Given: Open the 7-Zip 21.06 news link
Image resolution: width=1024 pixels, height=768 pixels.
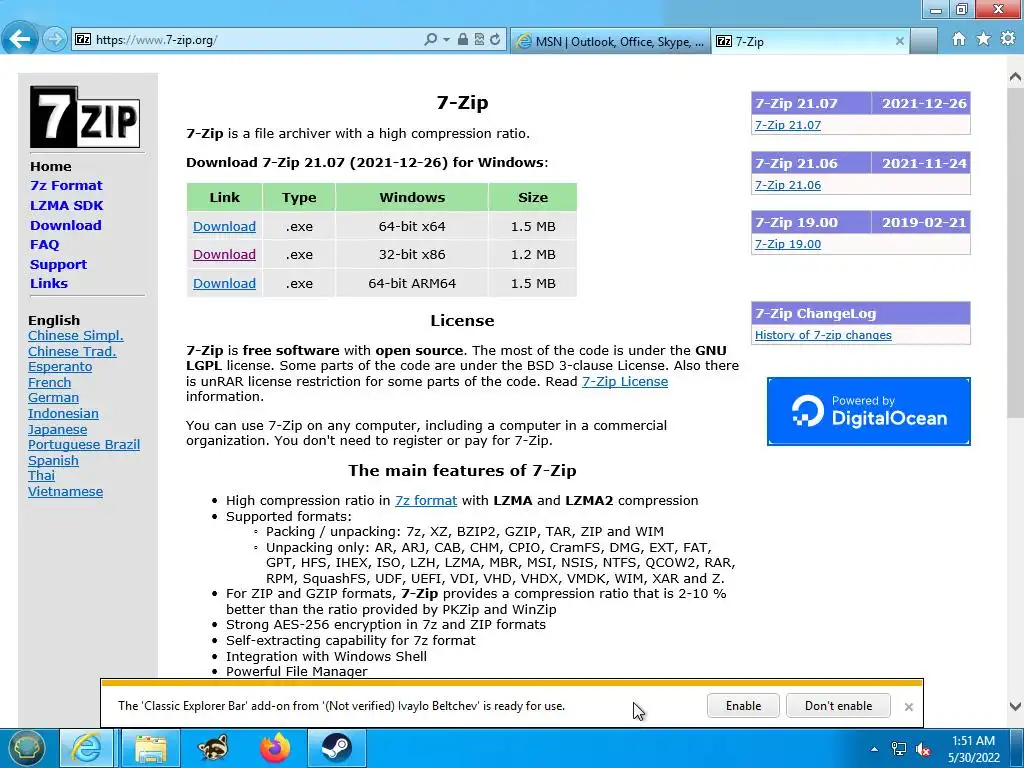Looking at the screenshot, I should [788, 185].
